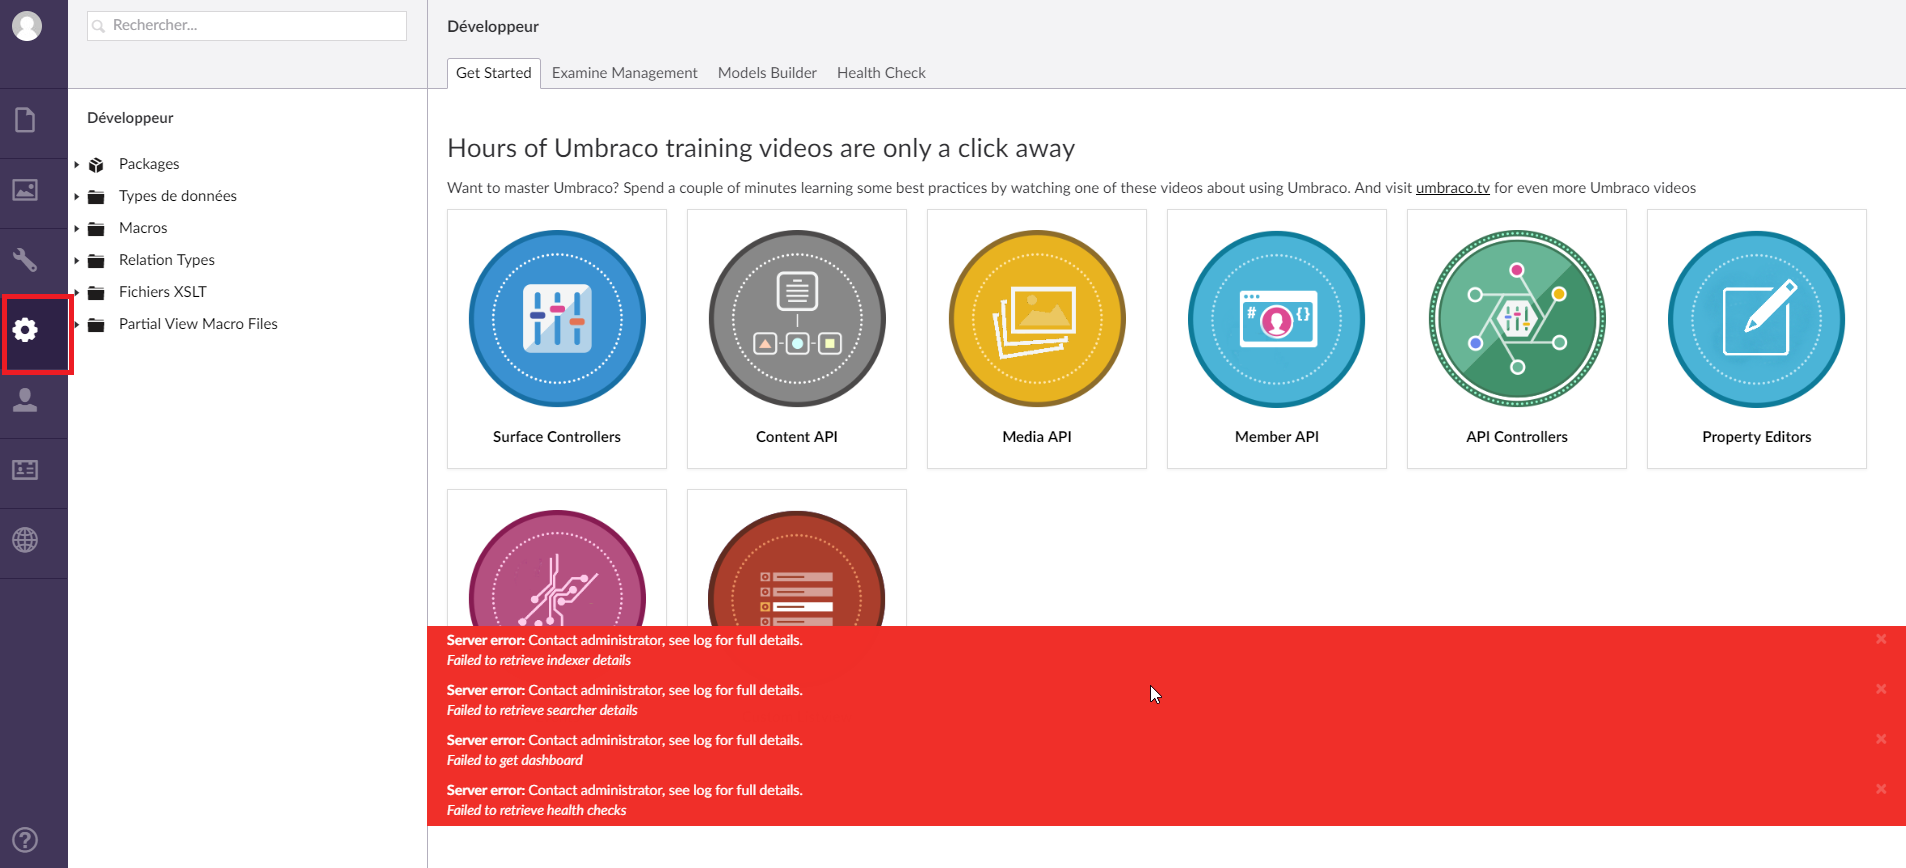Select Types de données in the tree
This screenshot has height=868, width=1906.
coord(178,196)
